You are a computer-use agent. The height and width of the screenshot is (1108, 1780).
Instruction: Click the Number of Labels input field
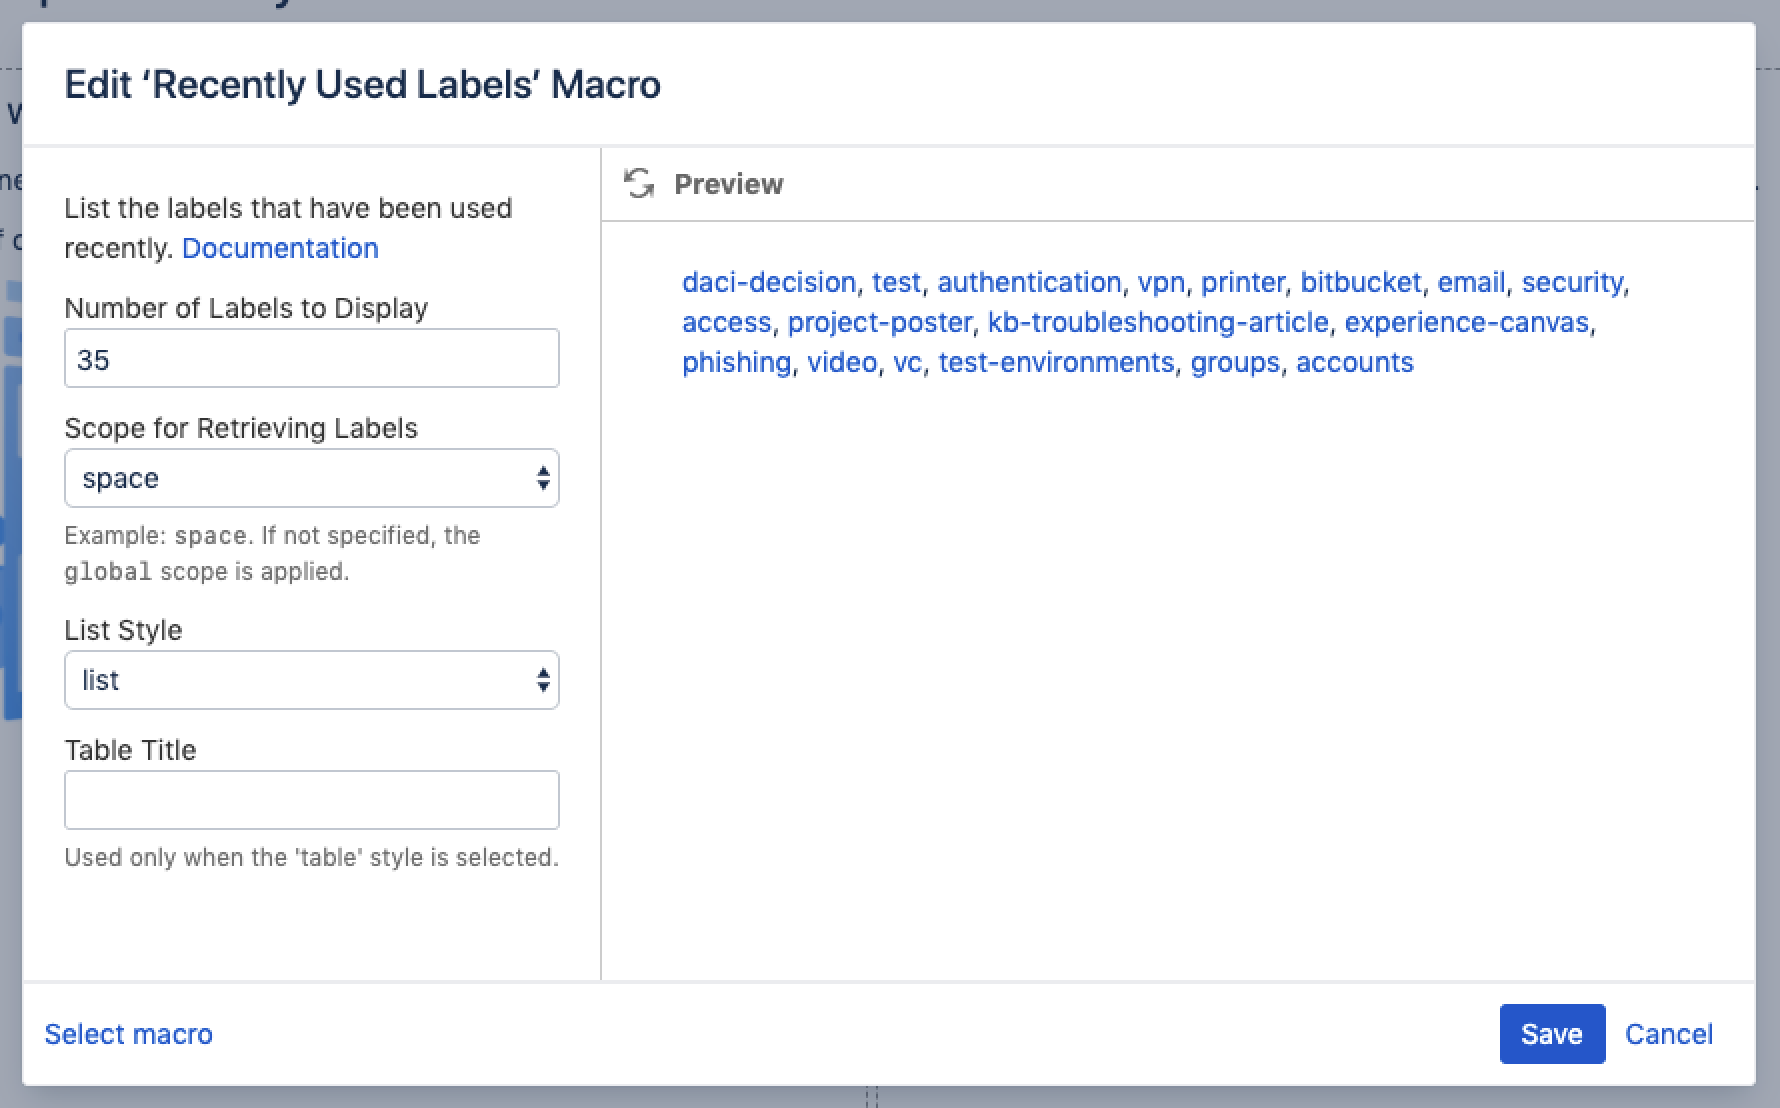[311, 359]
